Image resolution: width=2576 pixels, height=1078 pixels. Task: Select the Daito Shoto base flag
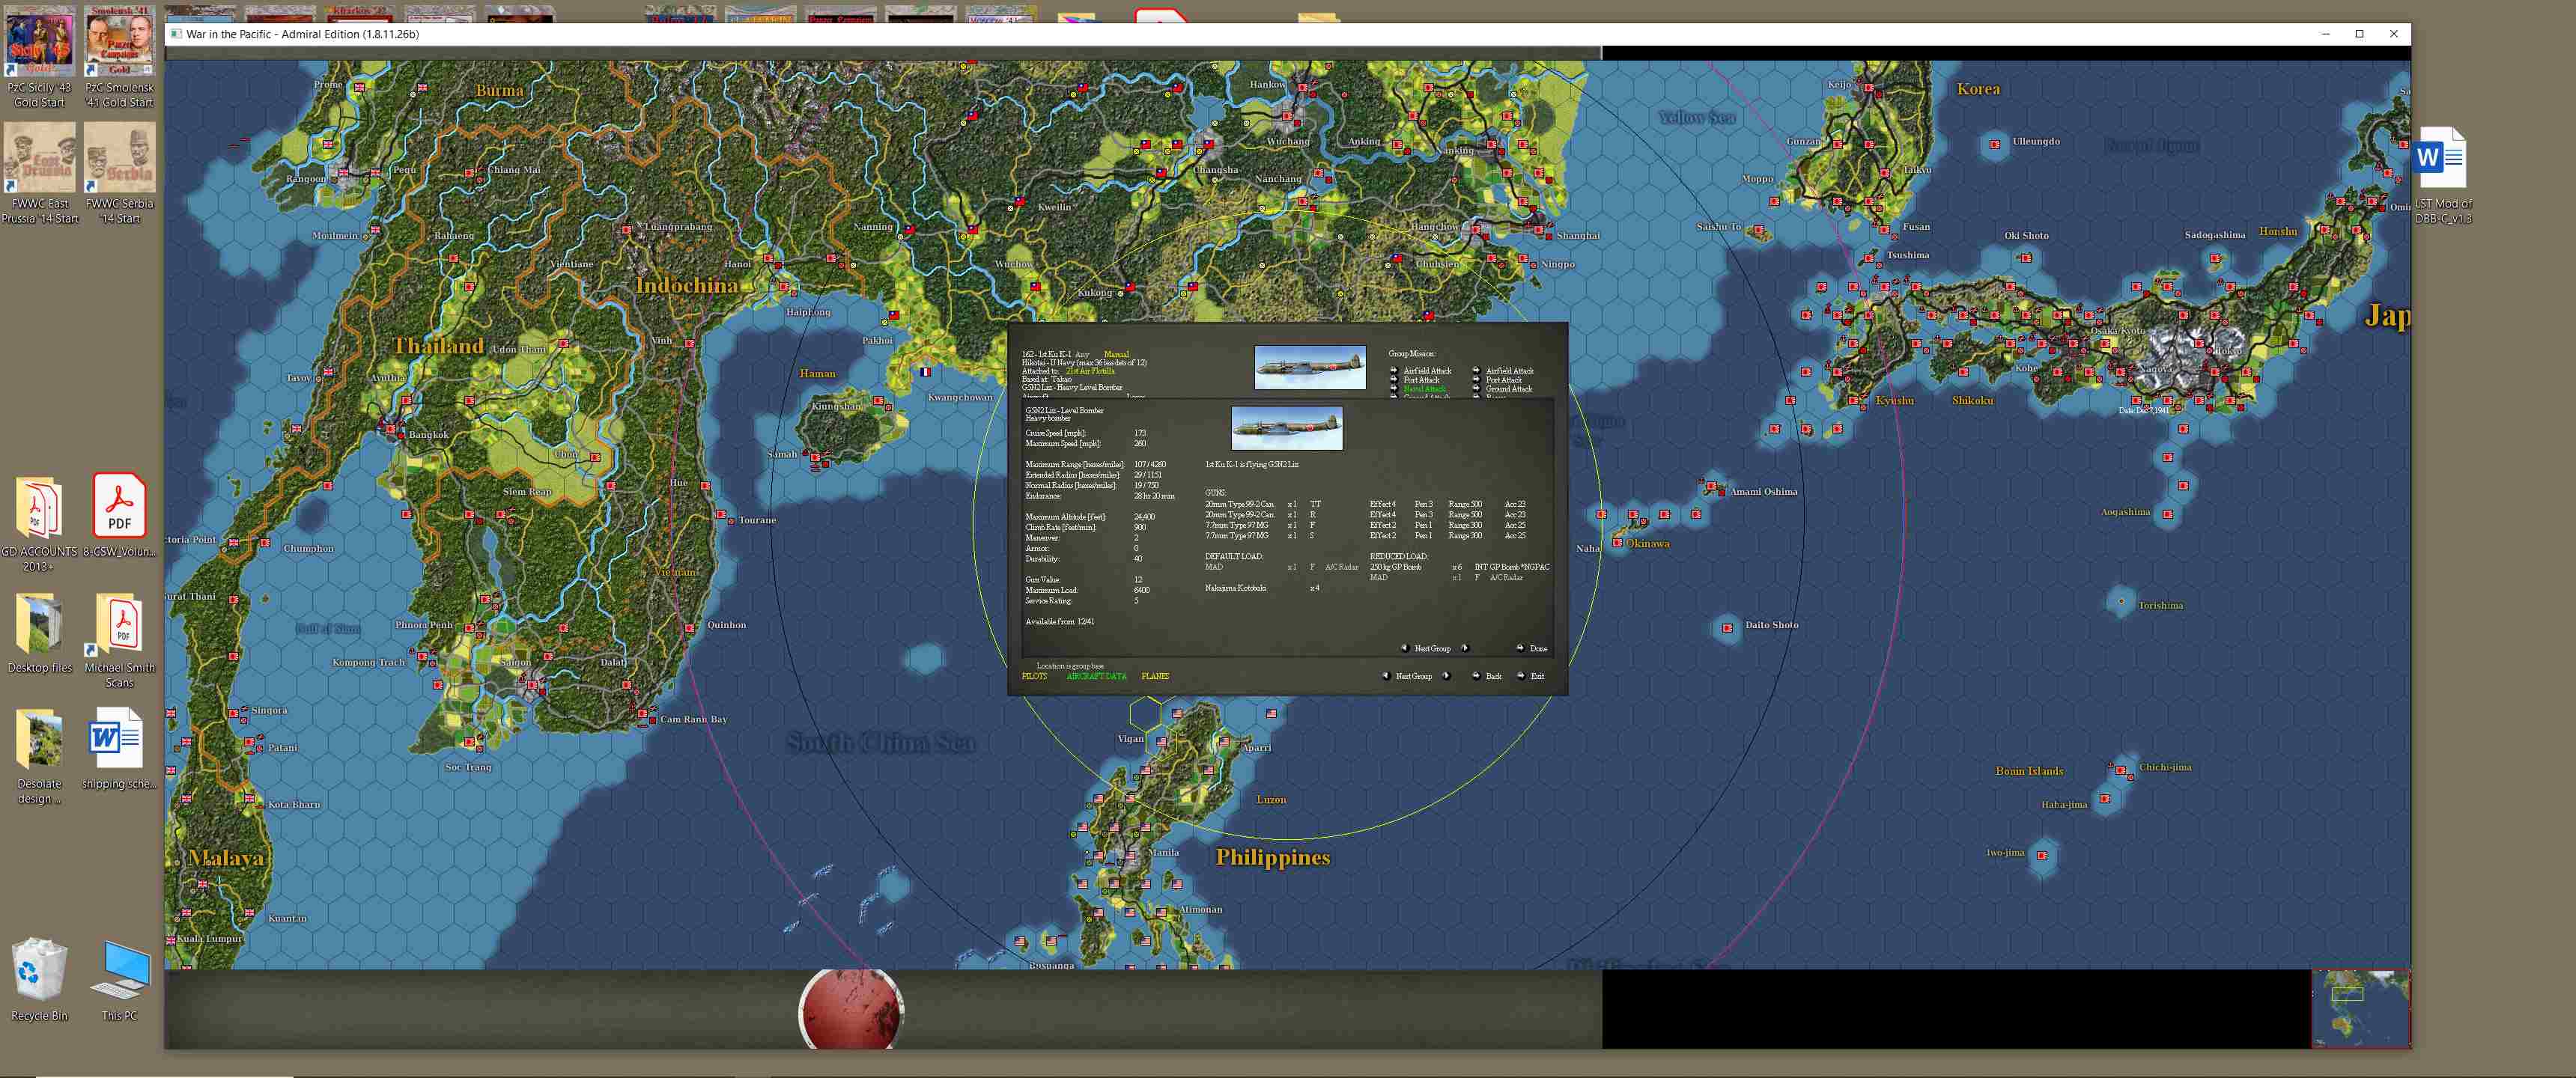[x=1728, y=628]
